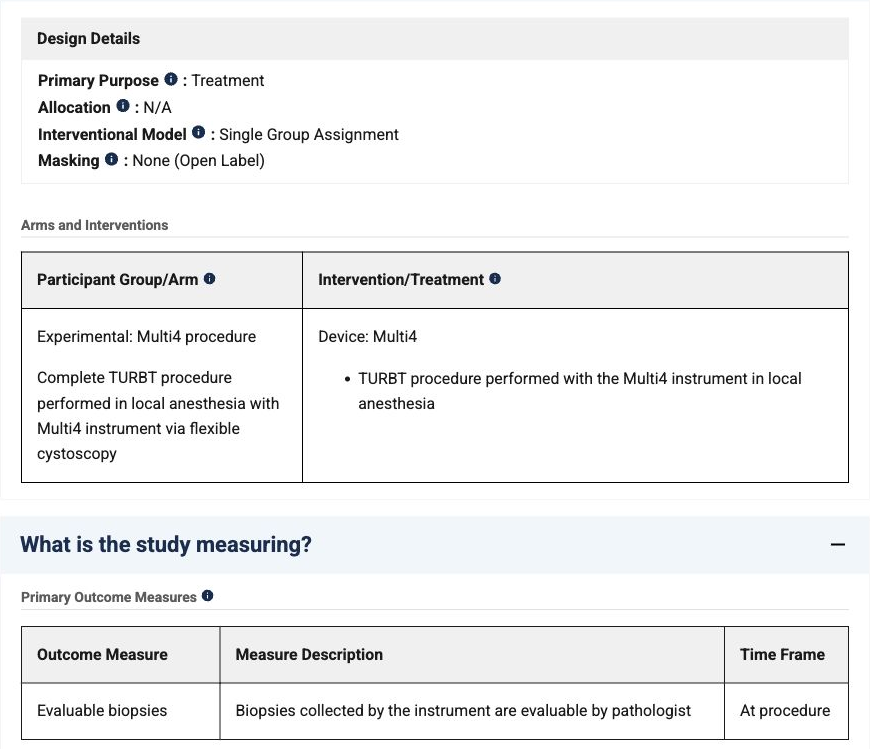Screen dimensions: 870x749
Task: Click the 'Single Group Assignment' value
Action: tap(308, 134)
